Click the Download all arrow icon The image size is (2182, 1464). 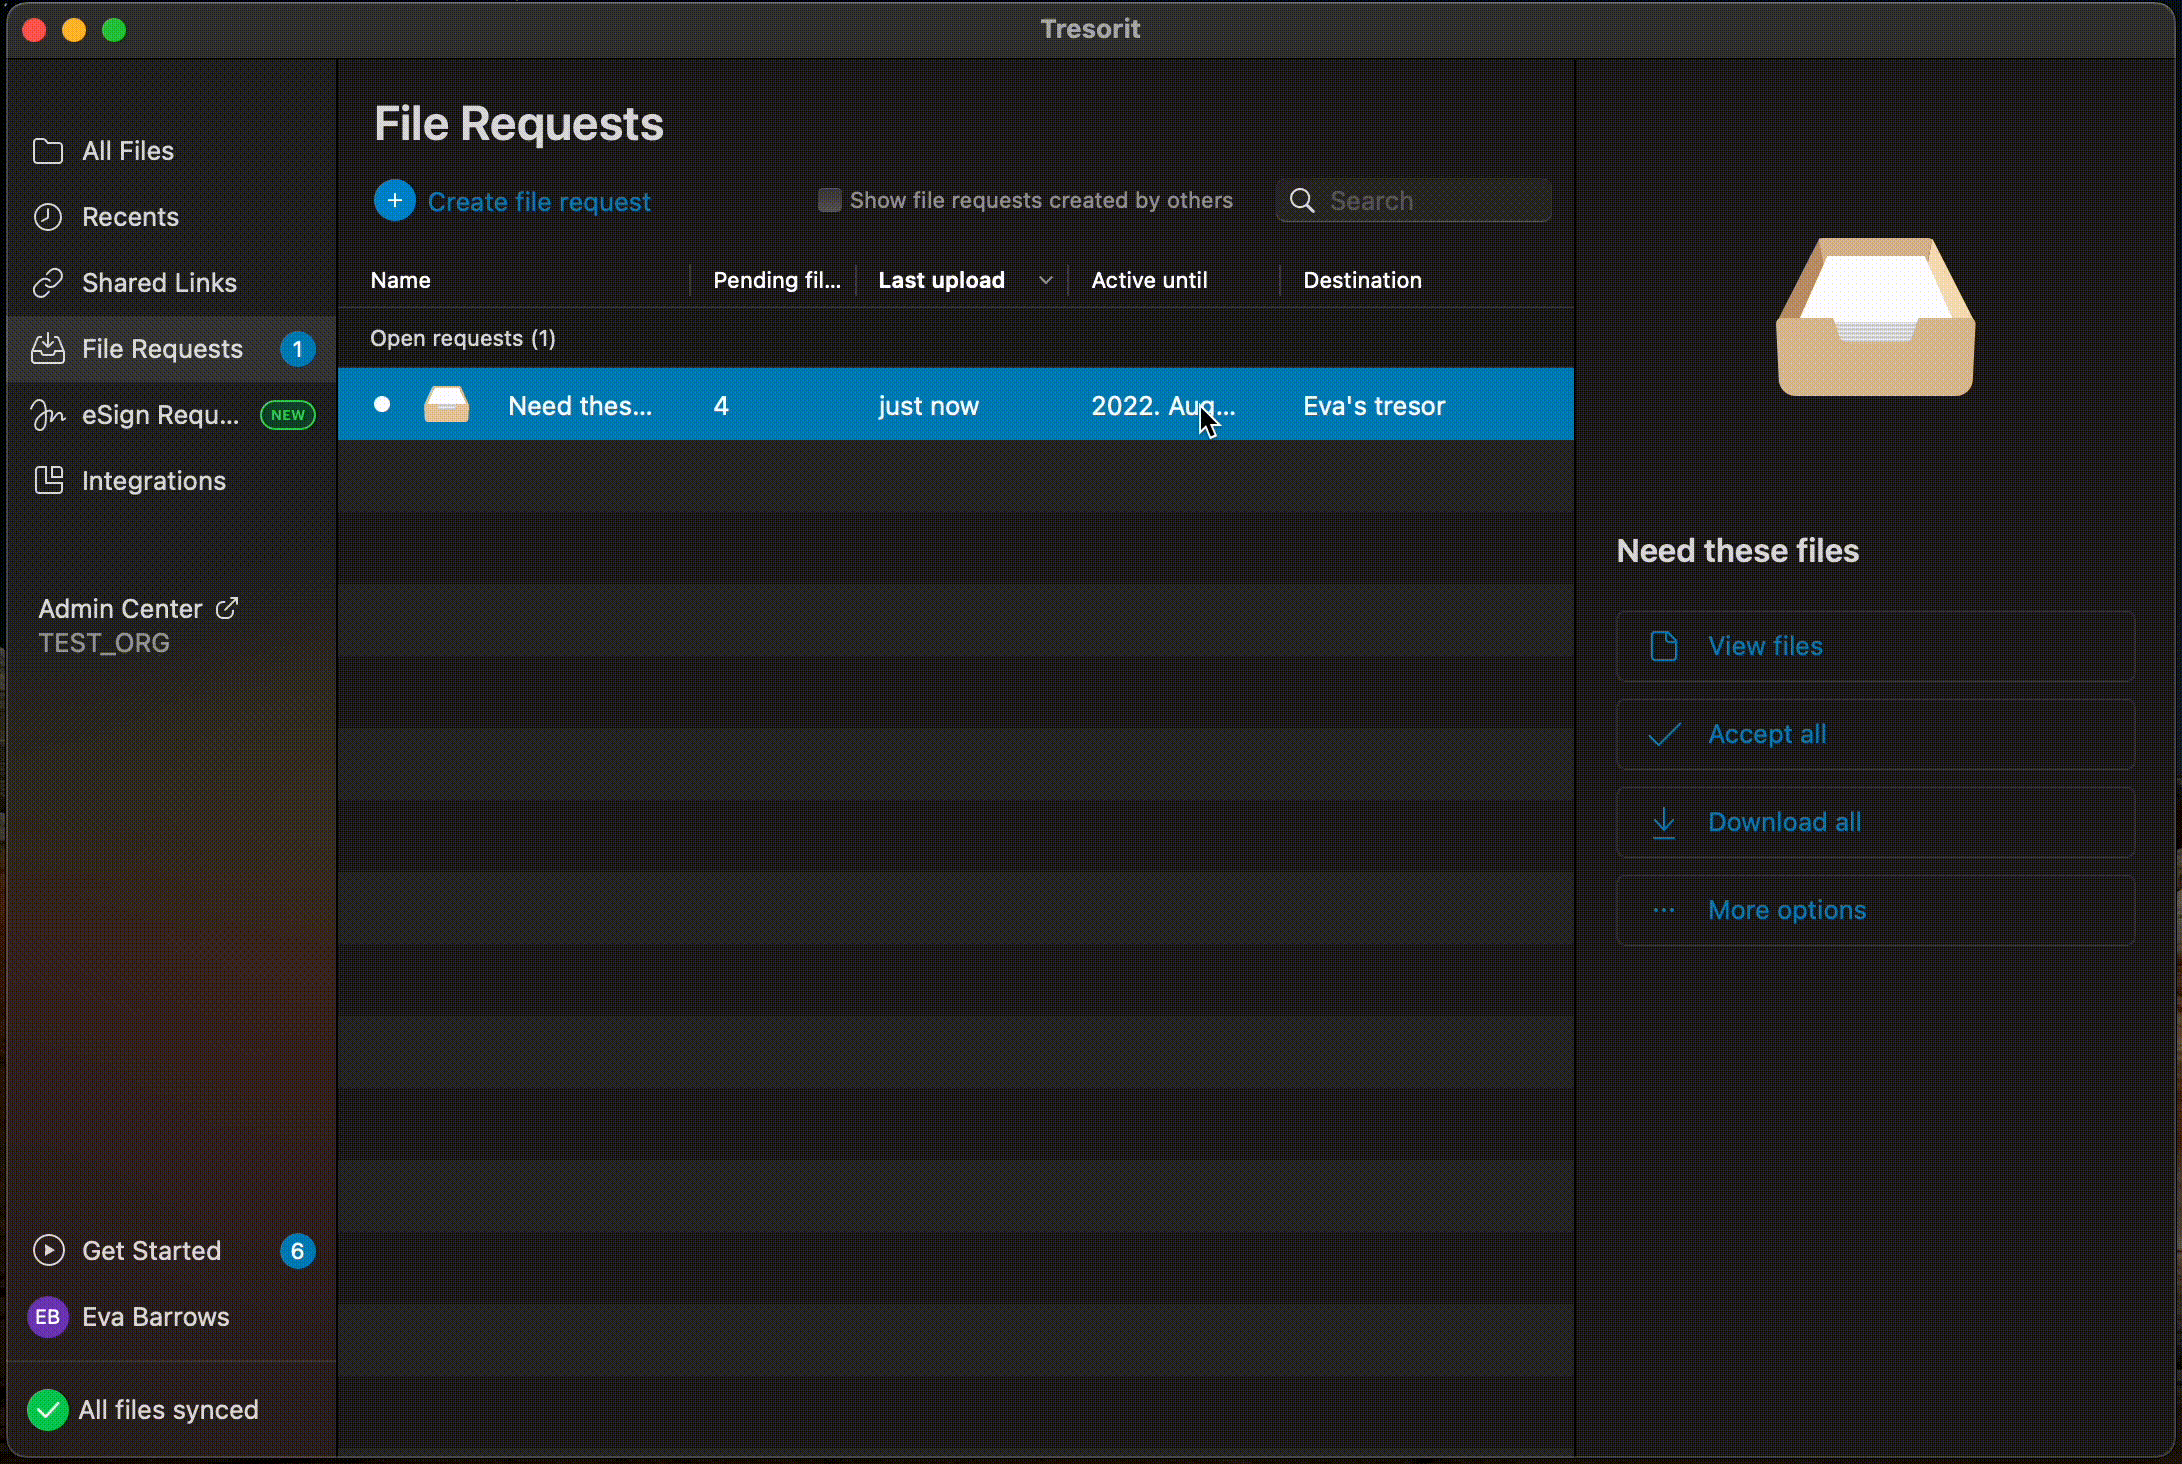click(x=1664, y=823)
